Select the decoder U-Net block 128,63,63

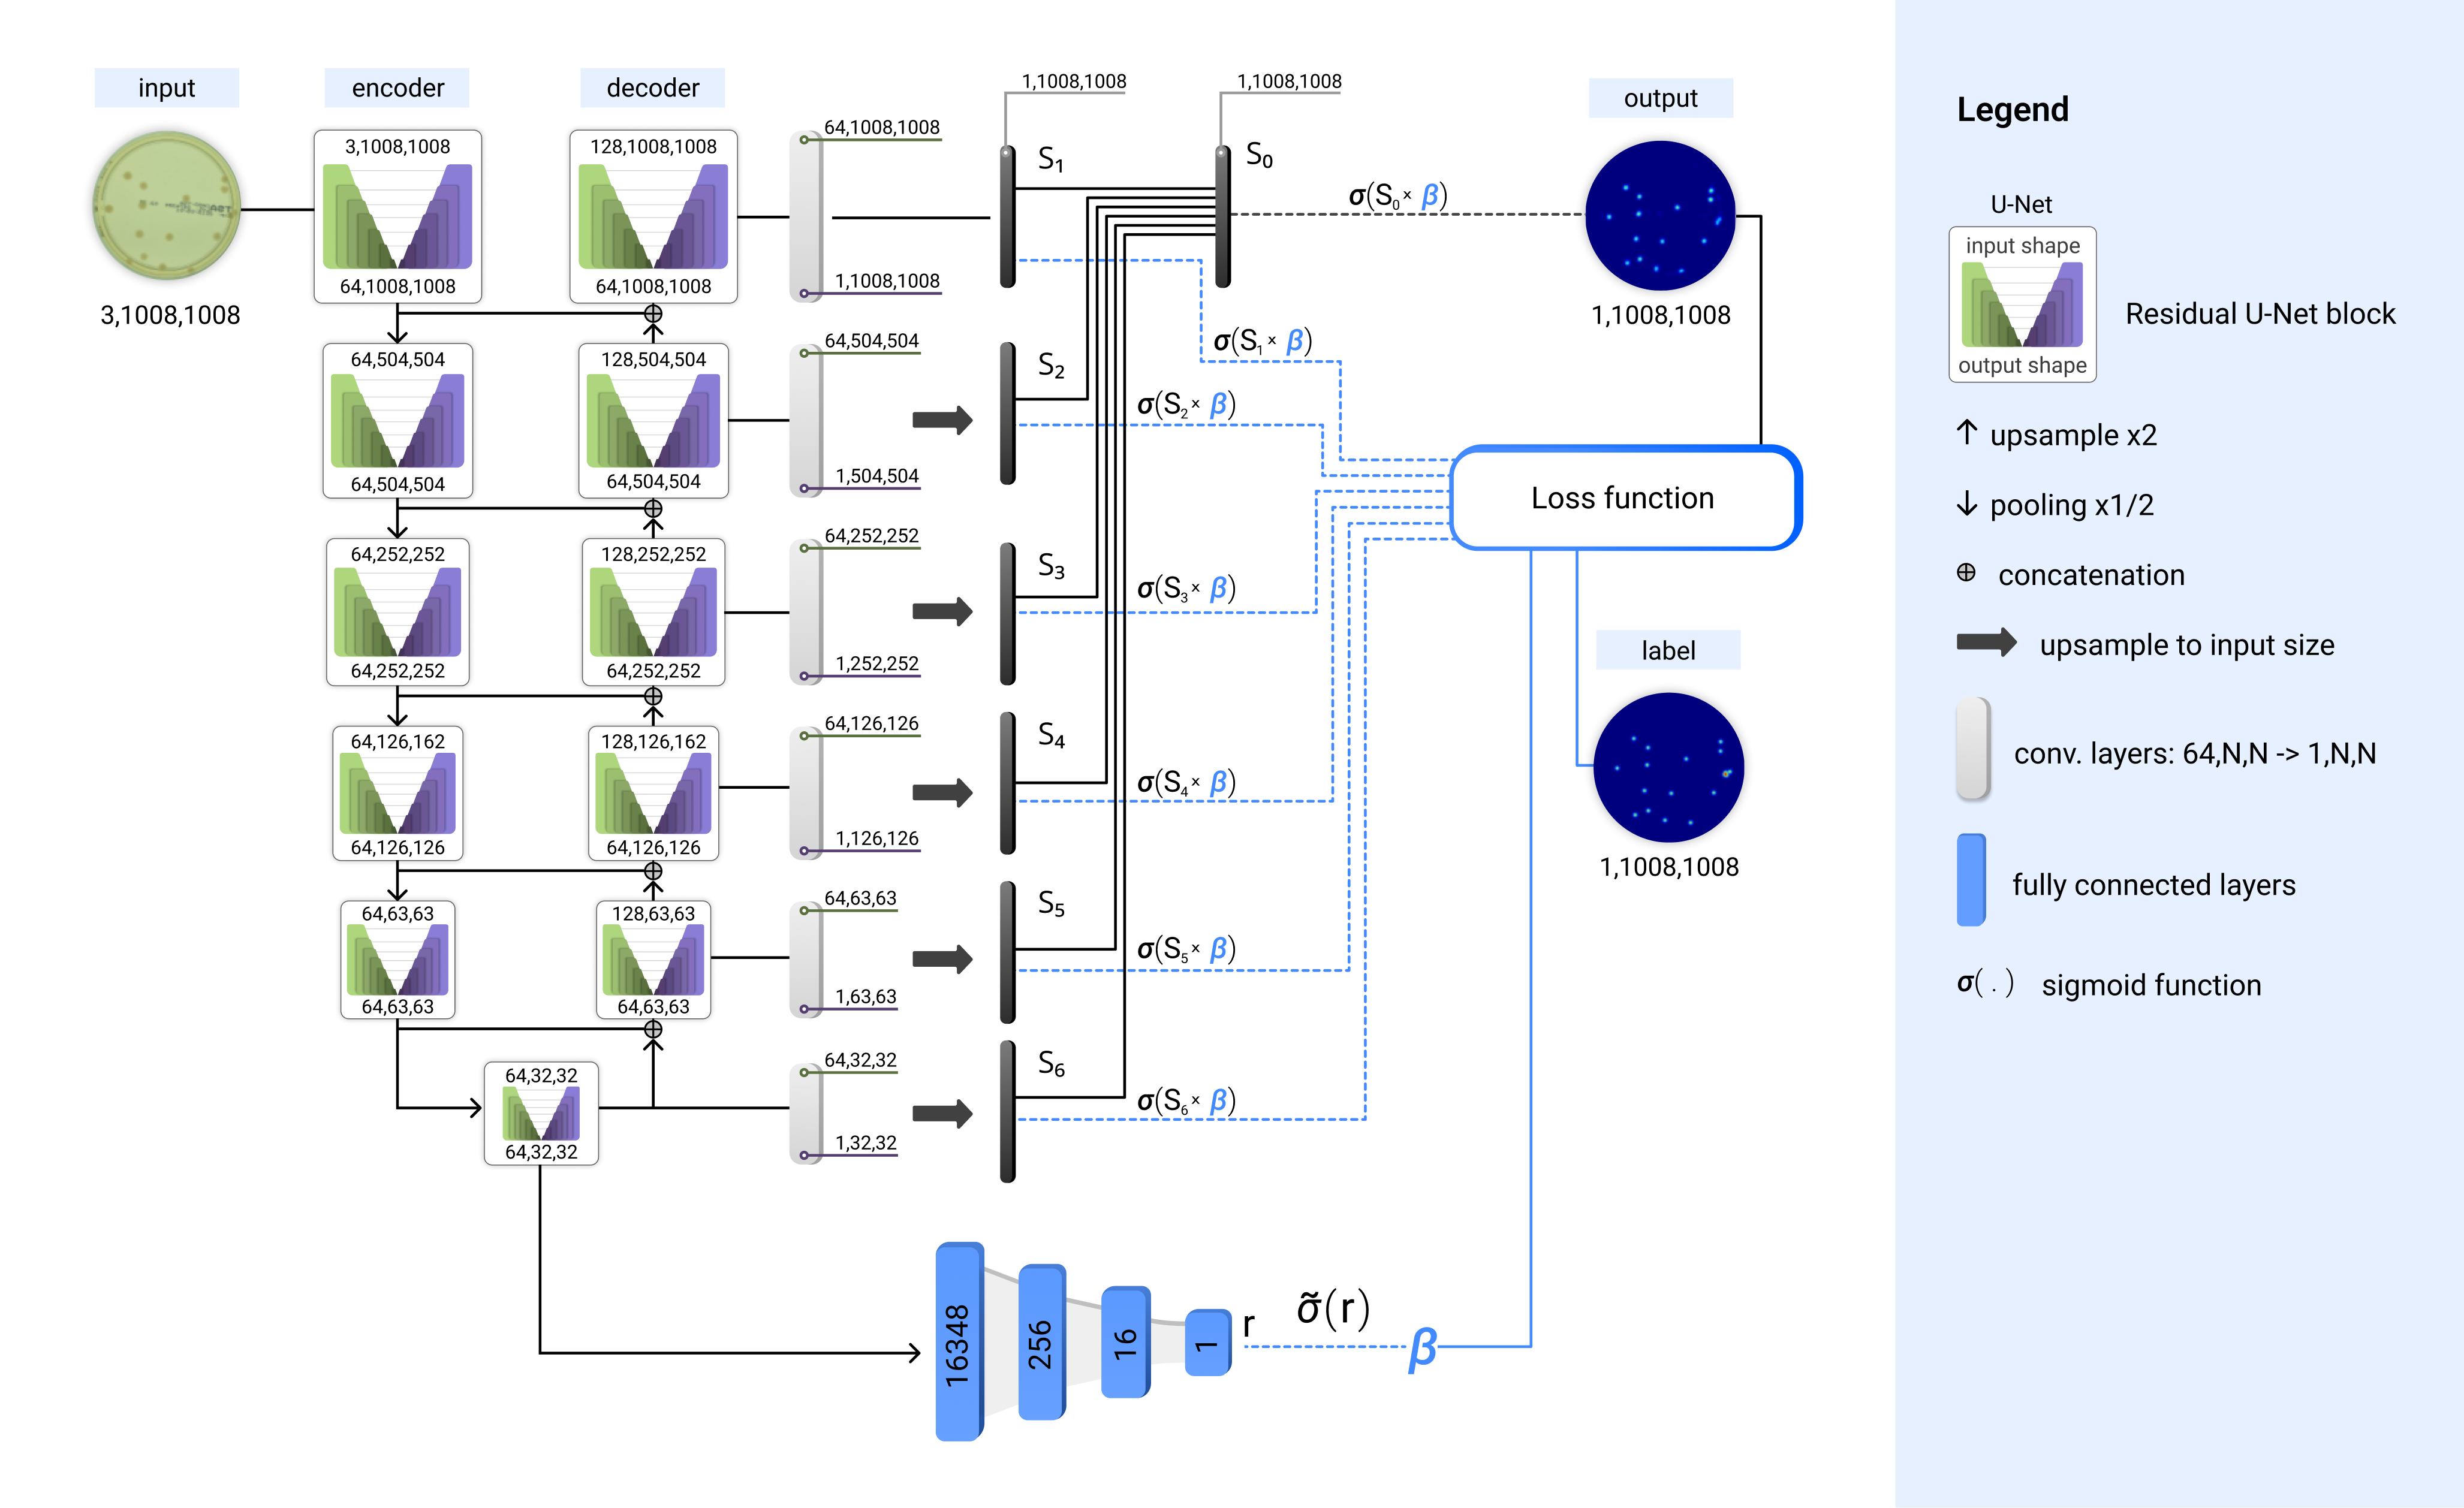click(654, 960)
